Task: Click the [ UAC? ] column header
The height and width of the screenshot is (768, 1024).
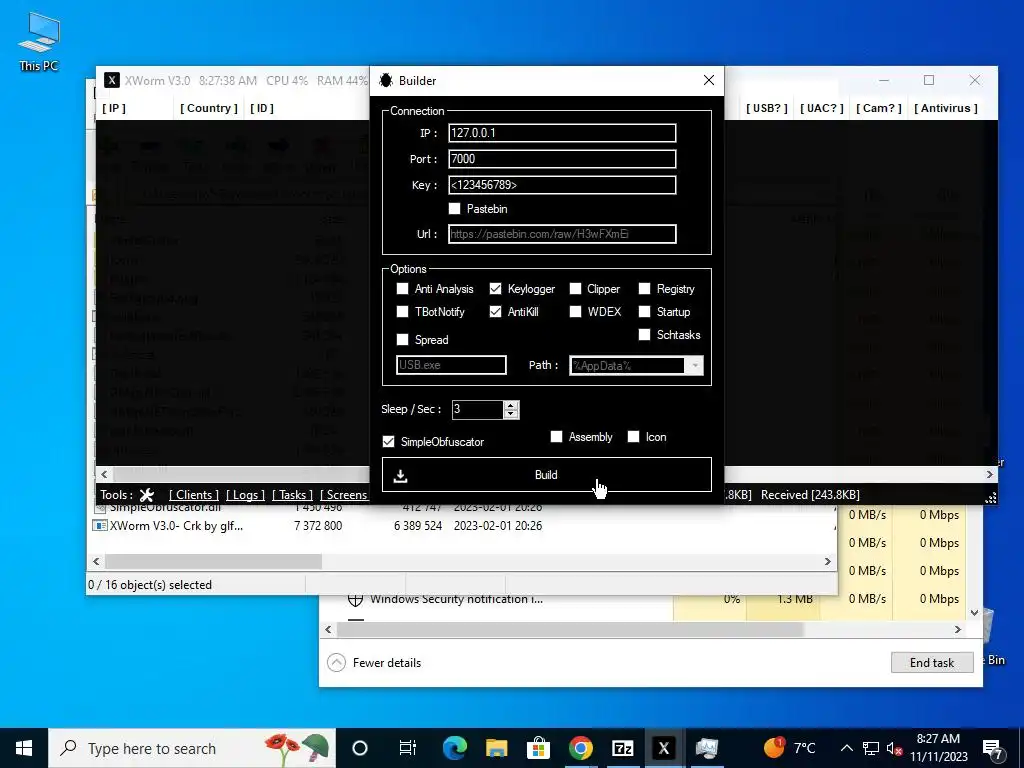Action: (822, 108)
